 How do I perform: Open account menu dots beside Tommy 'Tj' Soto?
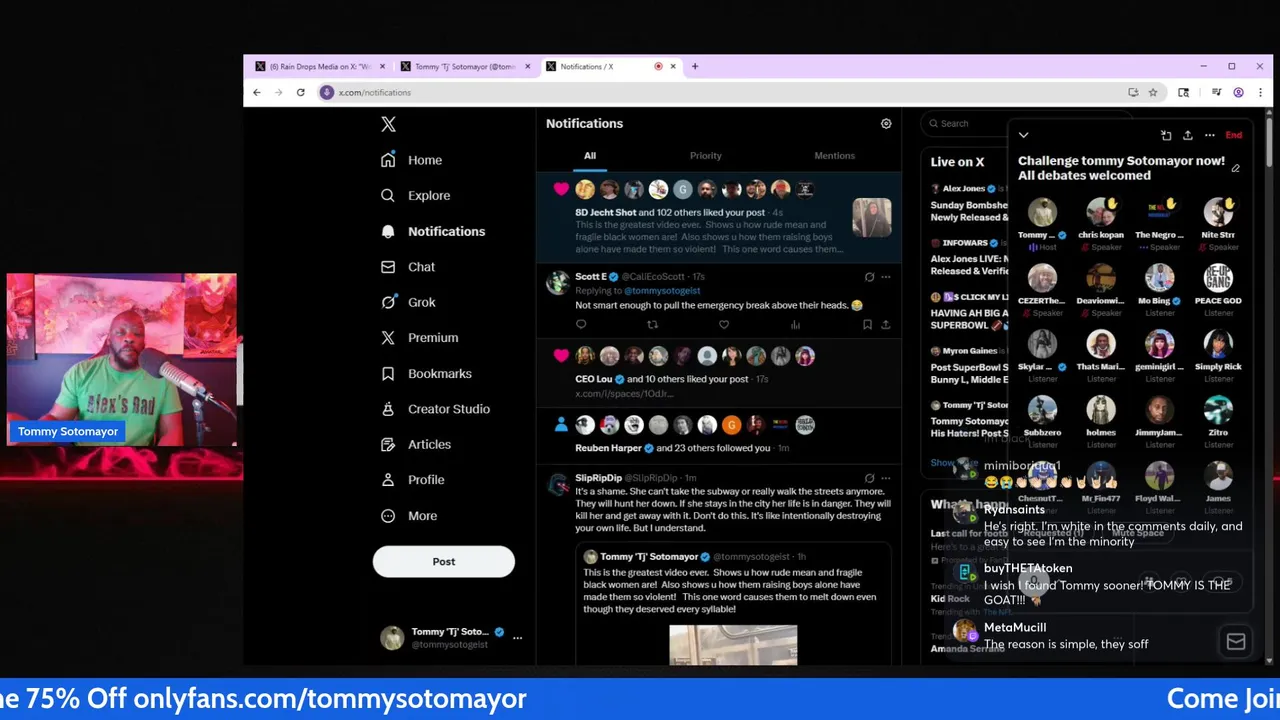pyautogui.click(x=517, y=637)
